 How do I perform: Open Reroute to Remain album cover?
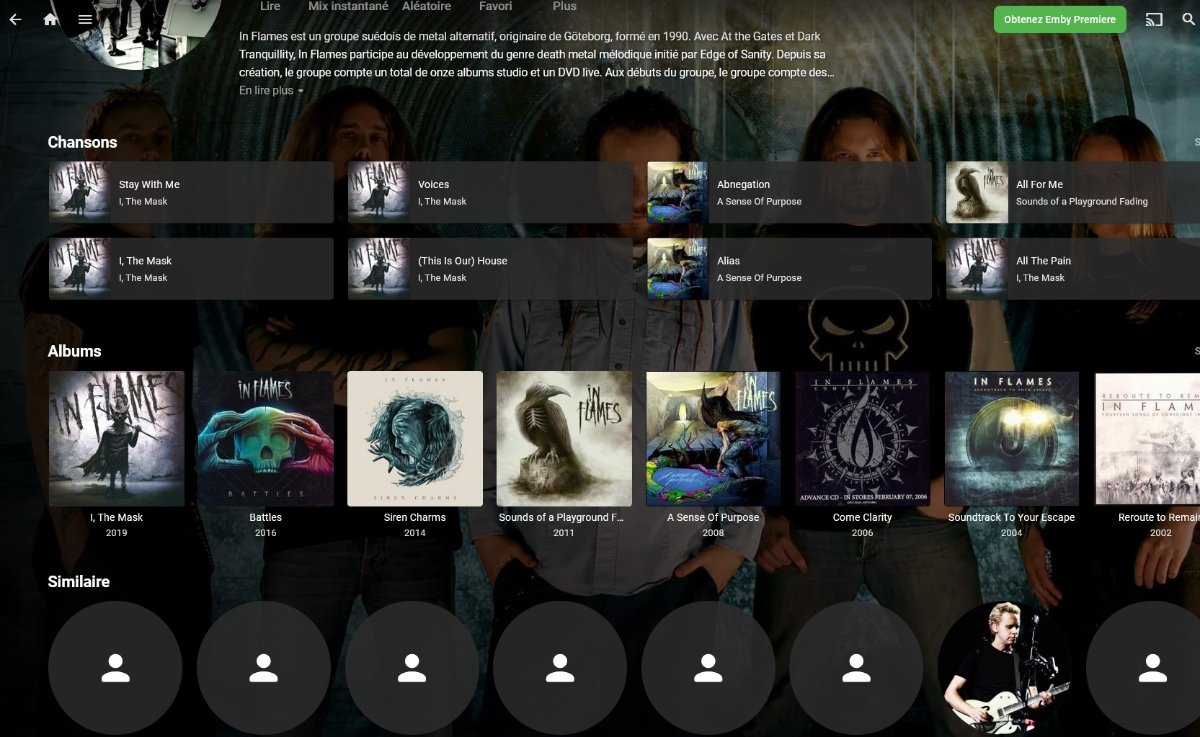point(1147,439)
